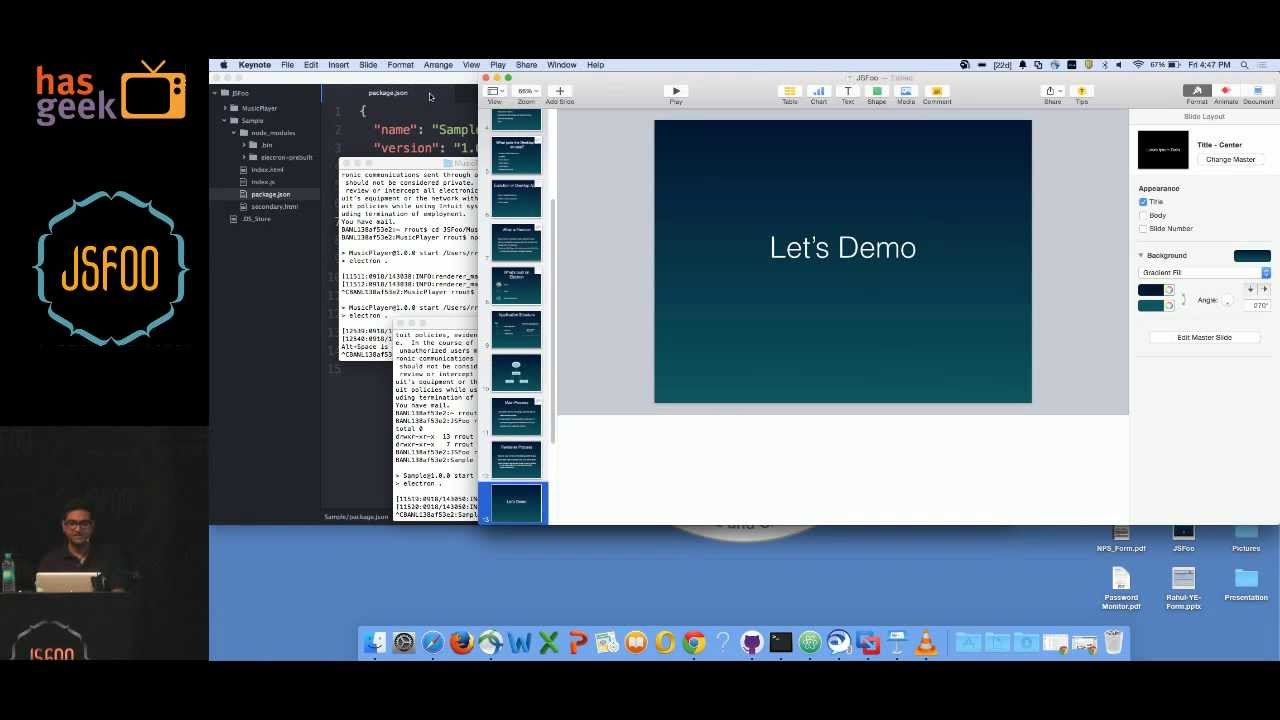Image resolution: width=1280 pixels, height=720 pixels.
Task: Open the Share dropdown in toolbar
Action: (1051, 91)
